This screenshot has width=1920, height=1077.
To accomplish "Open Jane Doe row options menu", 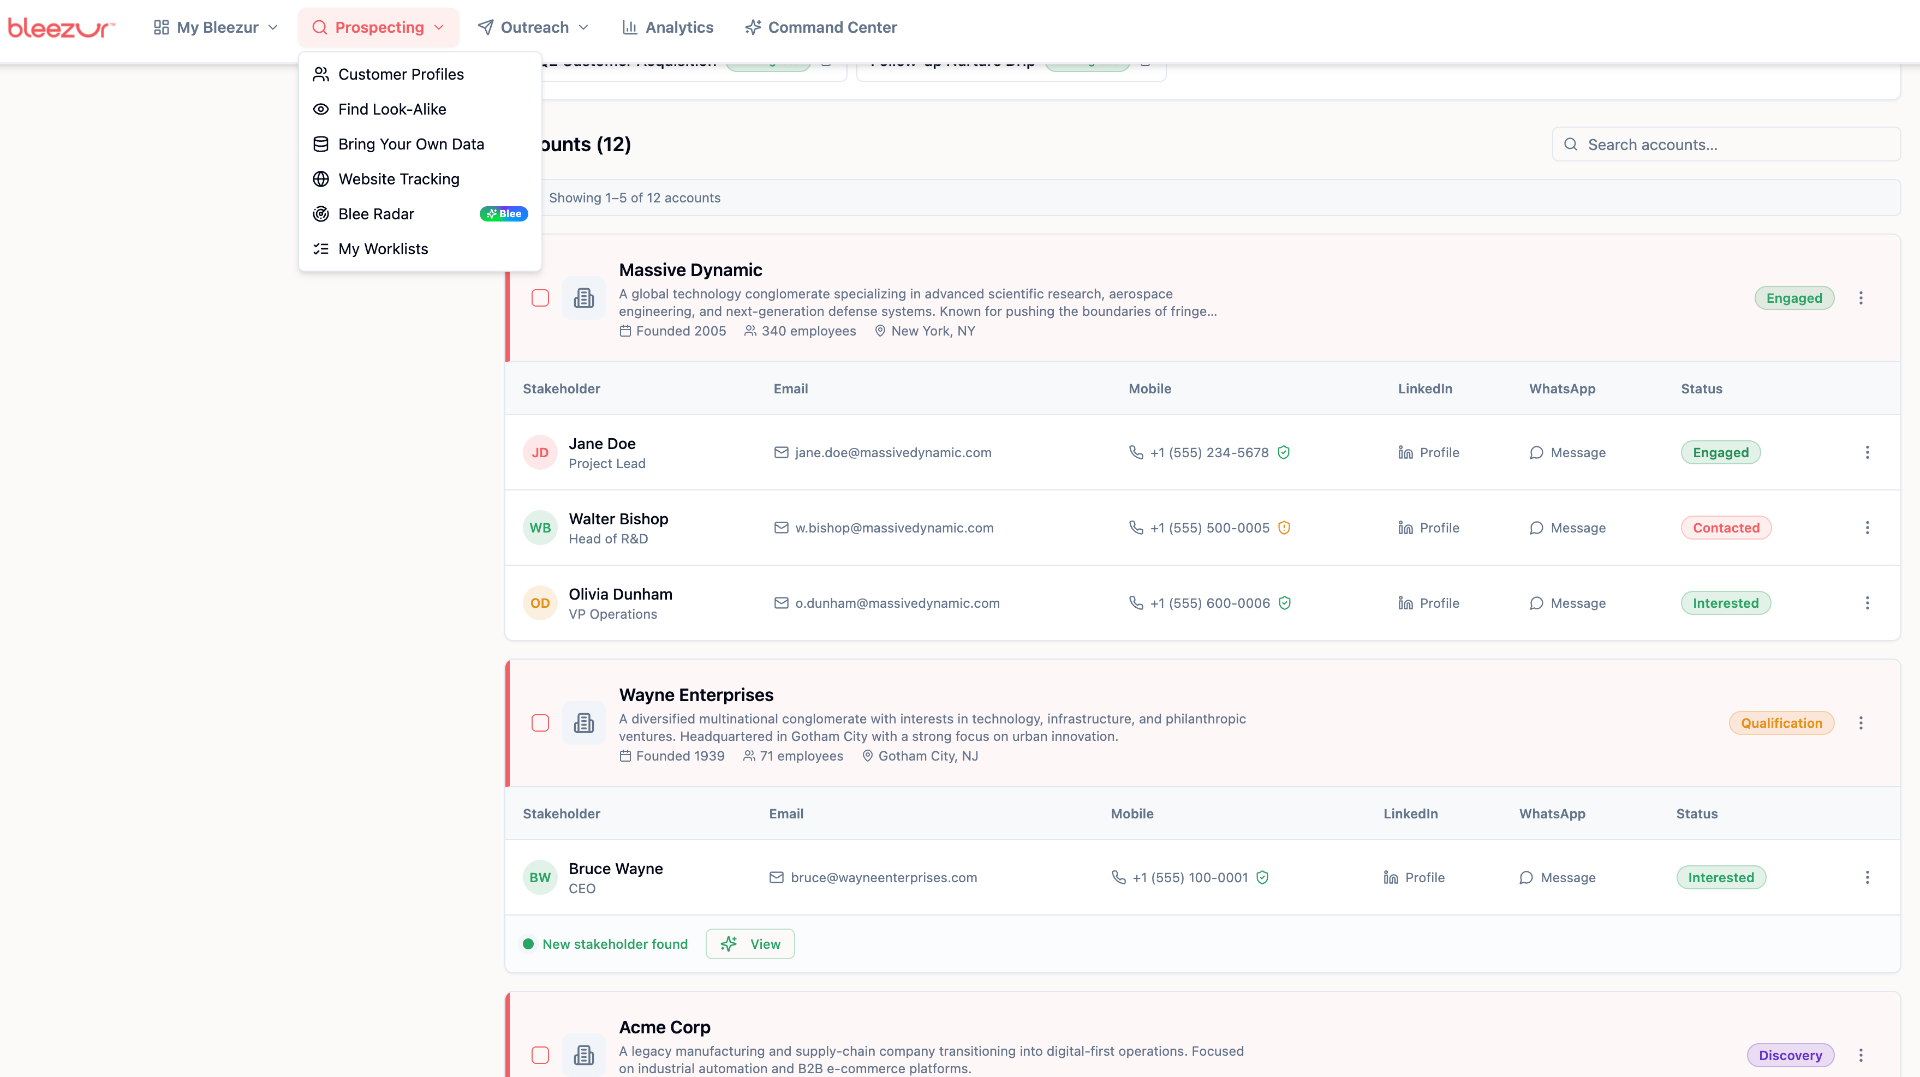I will (x=1867, y=453).
